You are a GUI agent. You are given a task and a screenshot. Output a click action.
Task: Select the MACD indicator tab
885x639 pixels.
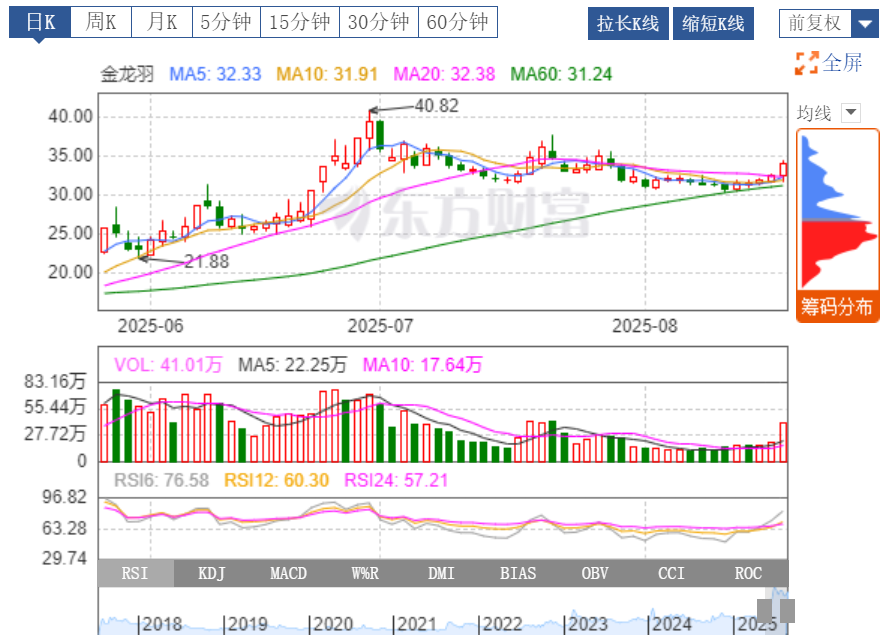click(288, 574)
